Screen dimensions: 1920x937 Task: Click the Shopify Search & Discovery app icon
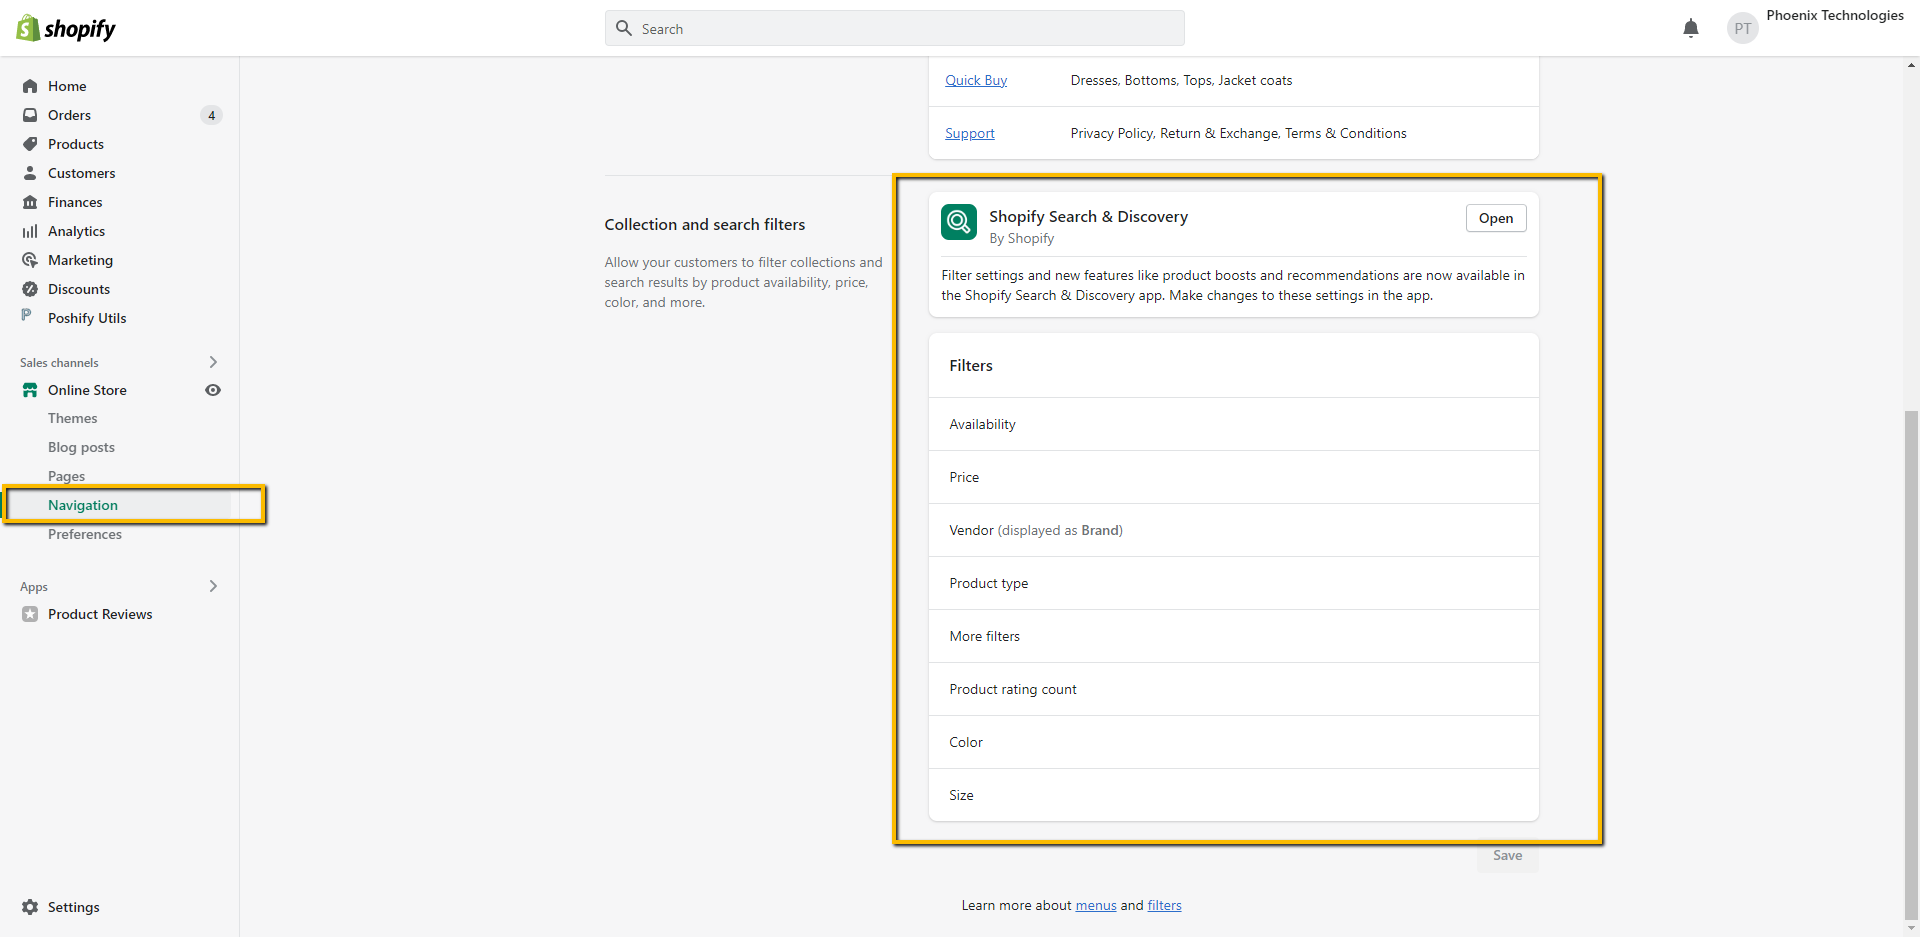point(959,222)
